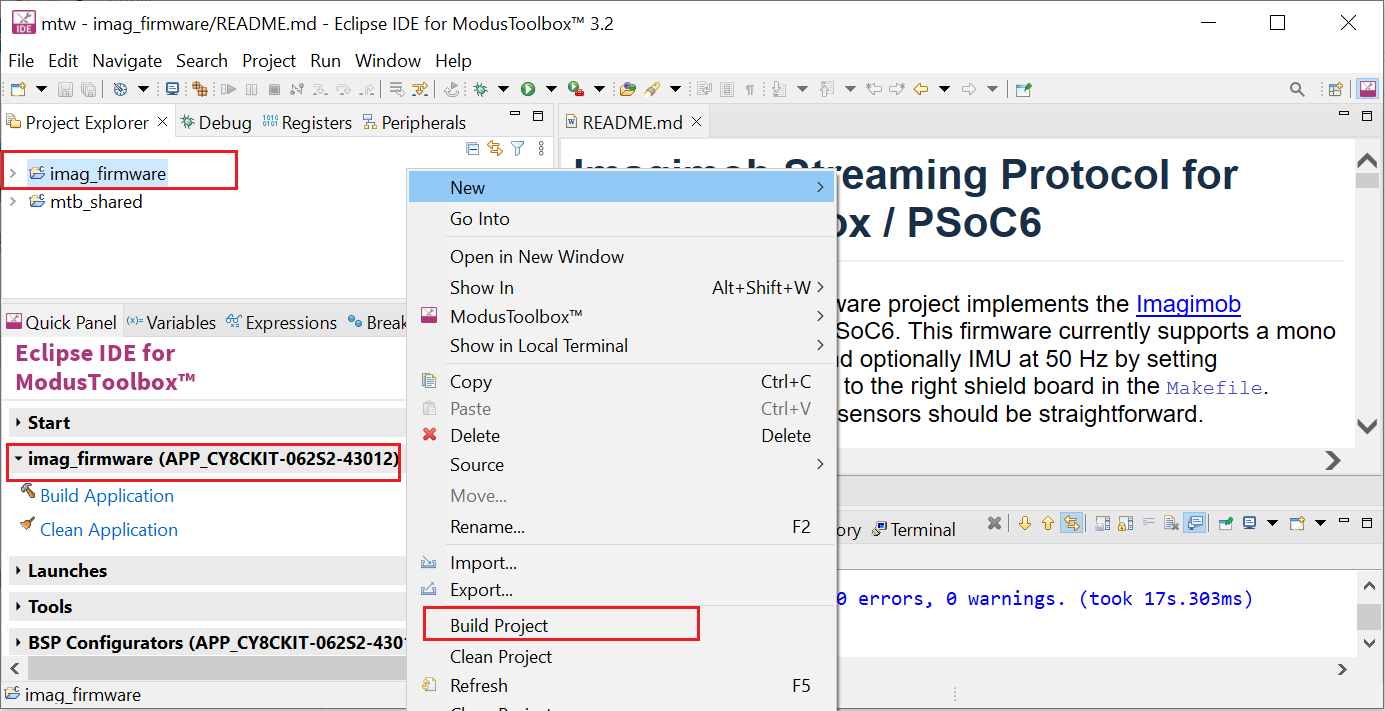Click the Filter icon in Project Explorer
This screenshot has height=711, width=1385.
pyautogui.click(x=517, y=149)
